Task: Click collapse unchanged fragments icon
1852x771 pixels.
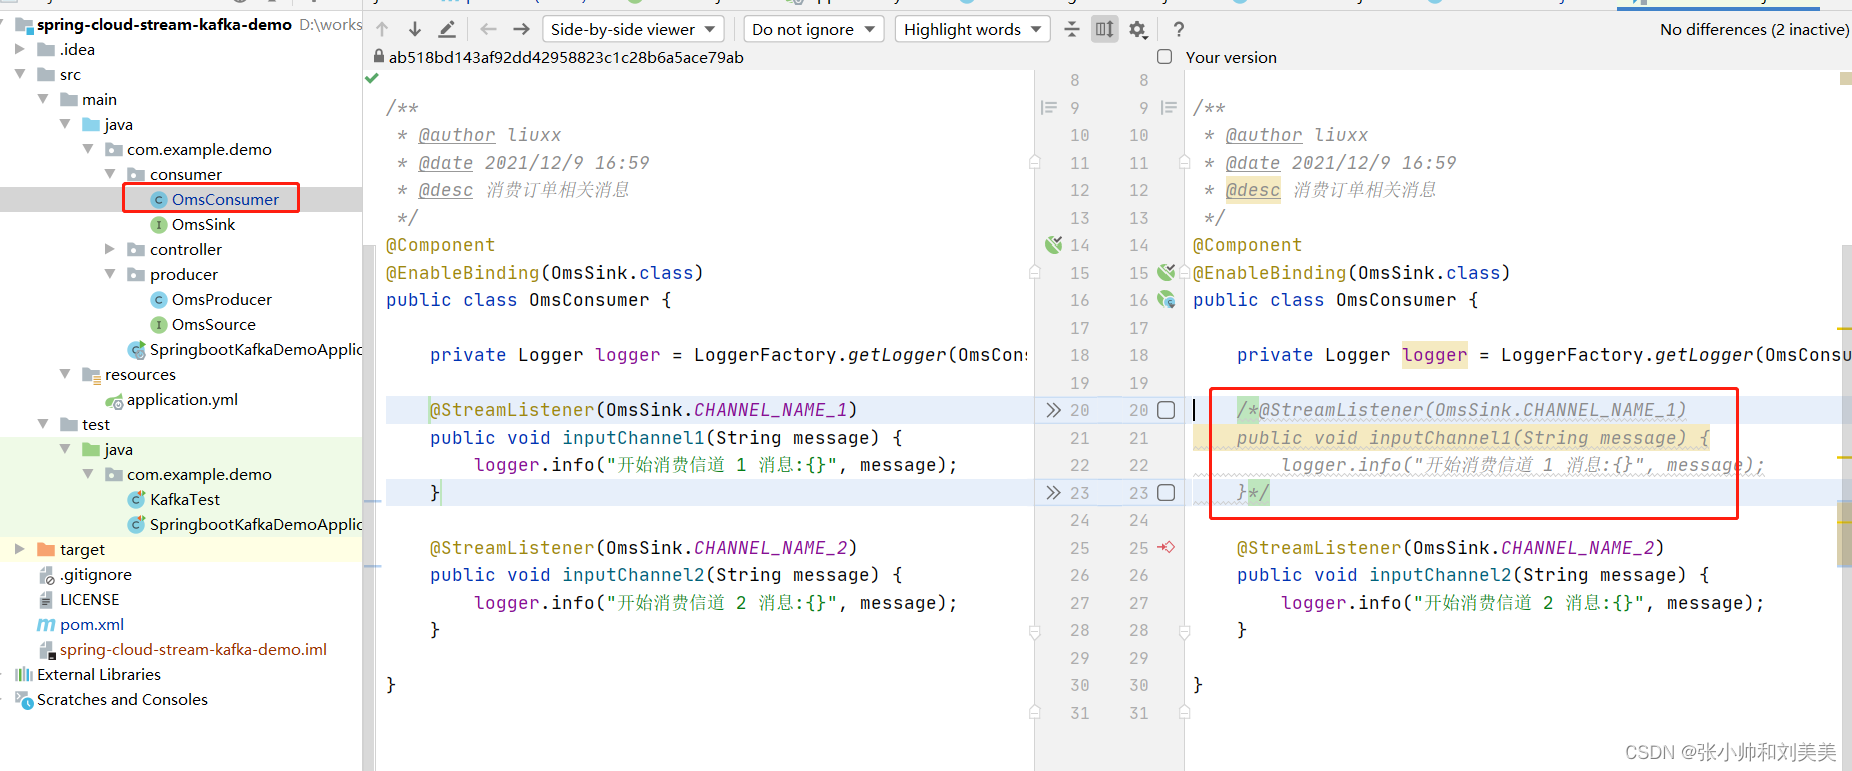Action: [x=1072, y=29]
